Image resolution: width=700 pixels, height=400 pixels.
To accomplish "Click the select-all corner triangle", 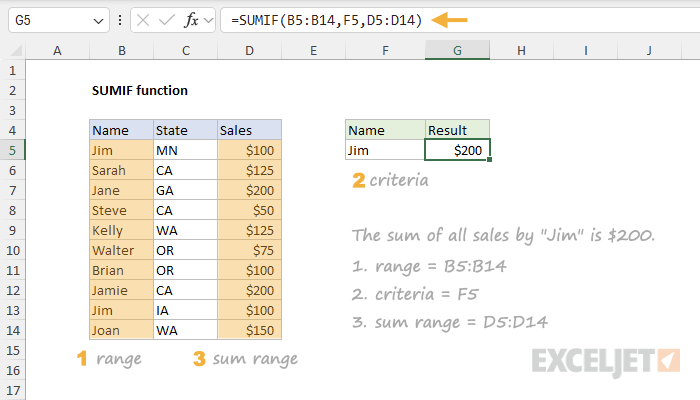I will pos(16,50).
